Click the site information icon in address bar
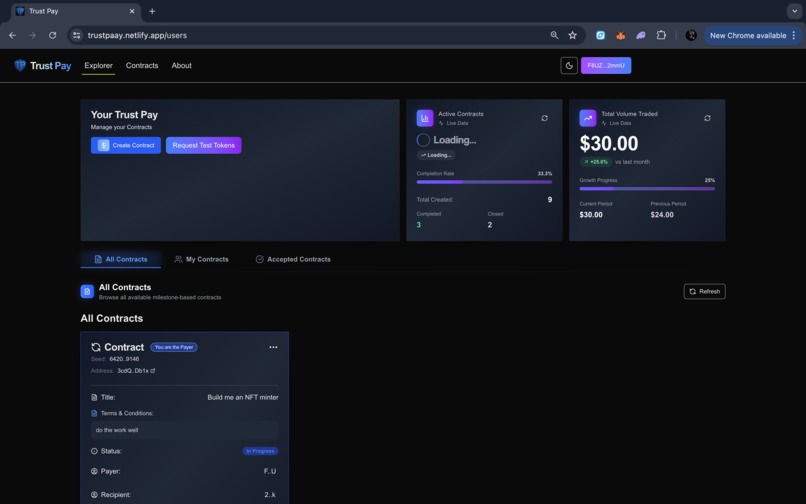Image resolution: width=806 pixels, height=504 pixels. (x=77, y=35)
